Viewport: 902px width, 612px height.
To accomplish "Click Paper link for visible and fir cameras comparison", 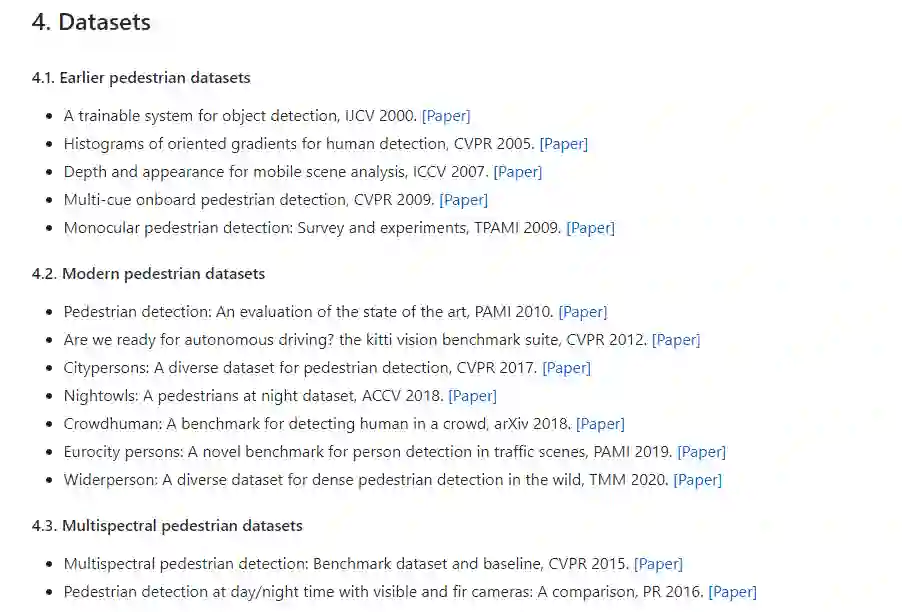I will pyautogui.click(x=733, y=592).
